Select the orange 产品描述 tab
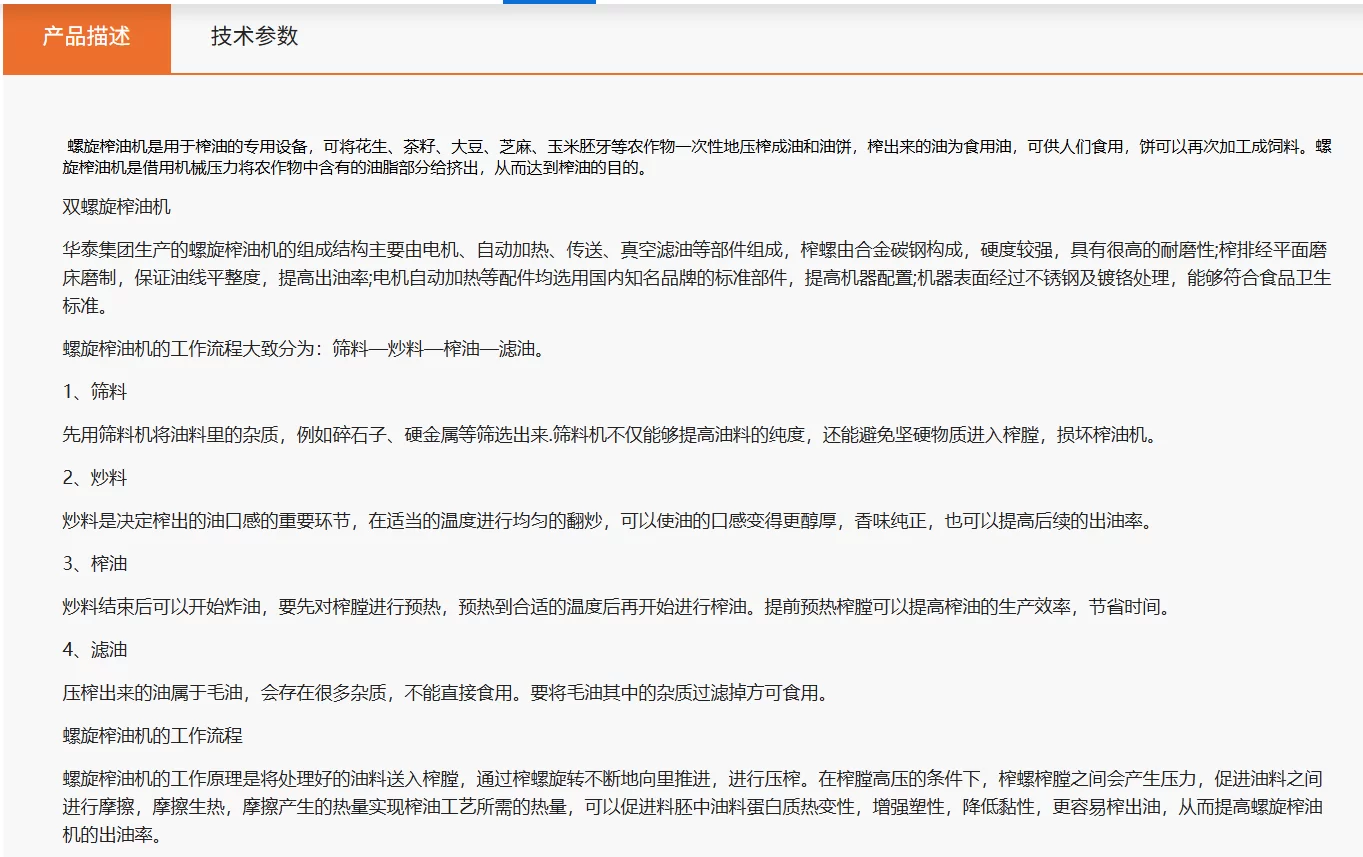The width and height of the screenshot is (1363, 857). (87, 37)
